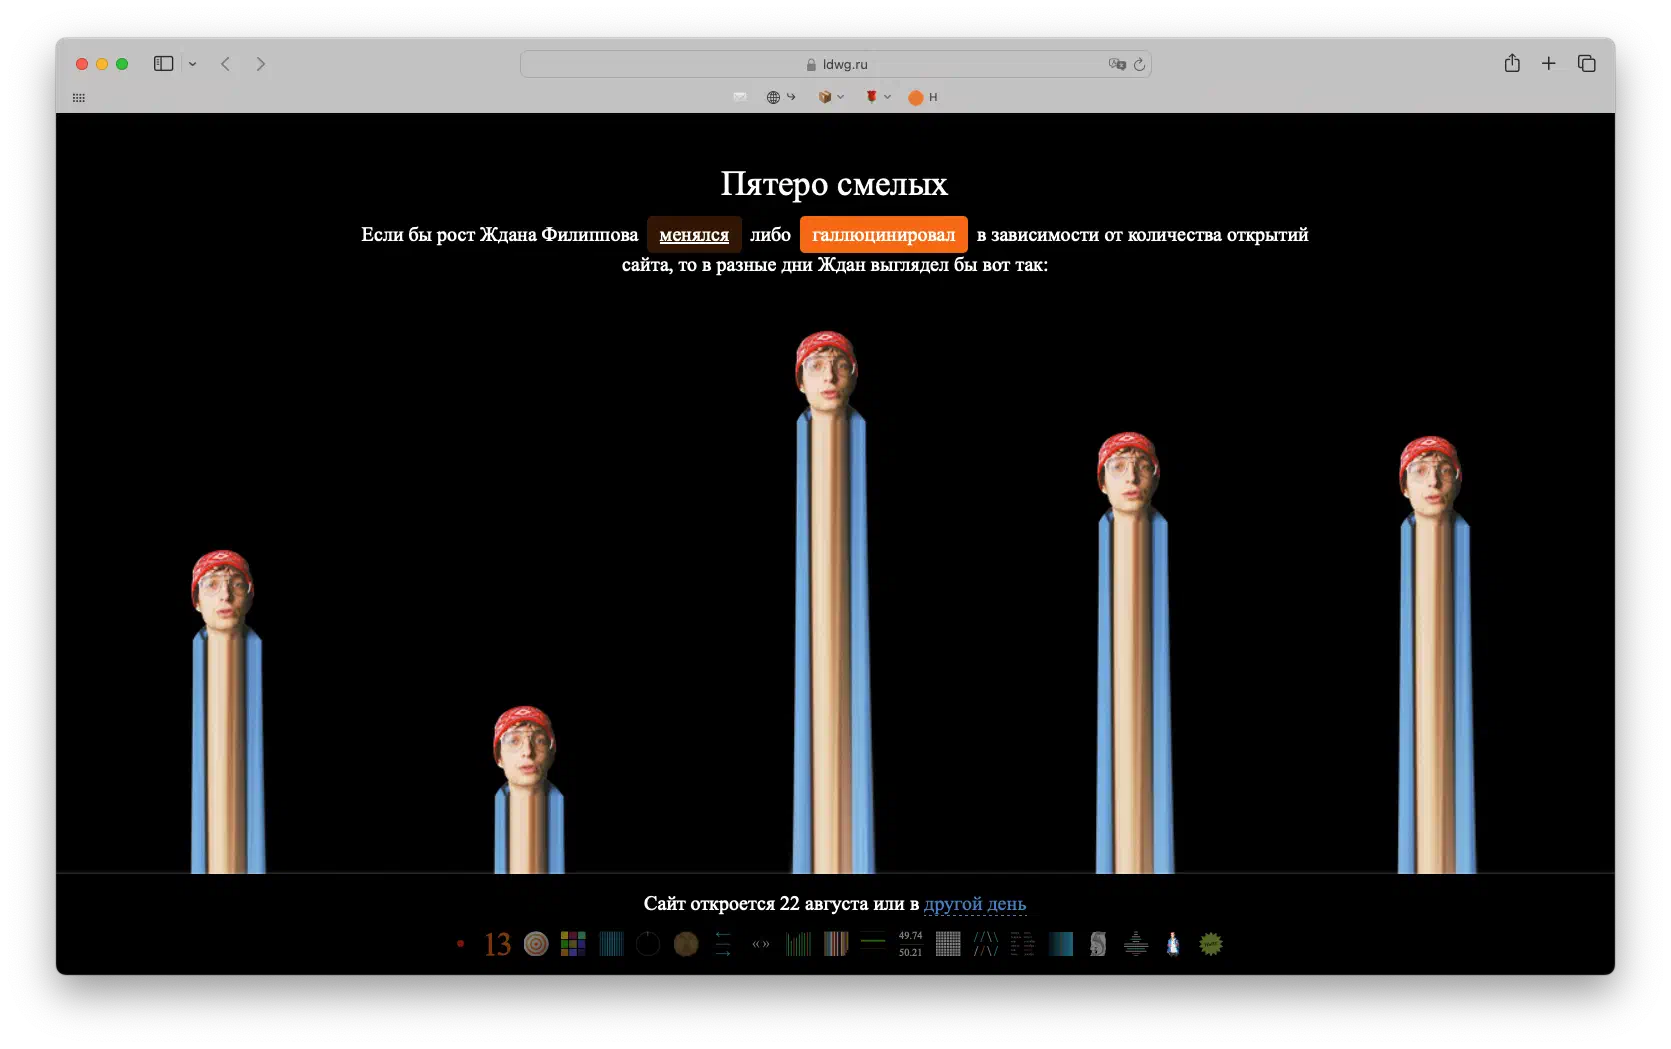This screenshot has width=1671, height=1049.
Task: Go back to the previous page
Action: [x=226, y=64]
